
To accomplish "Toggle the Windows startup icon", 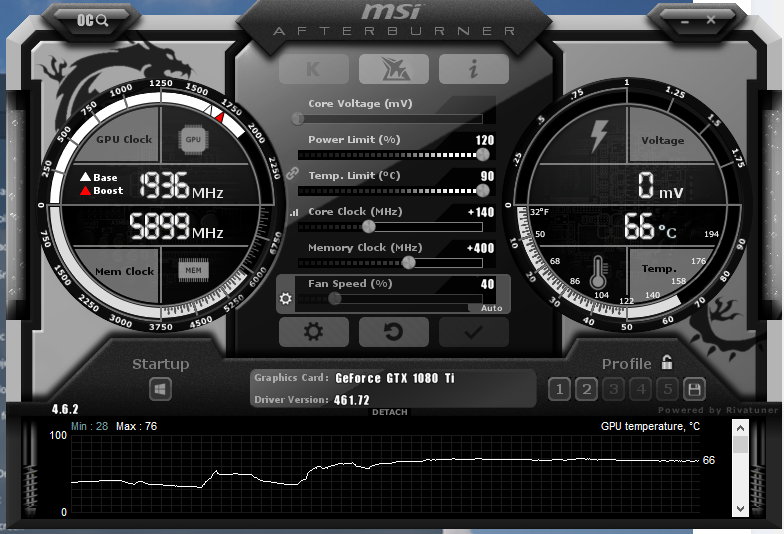I will point(160,389).
